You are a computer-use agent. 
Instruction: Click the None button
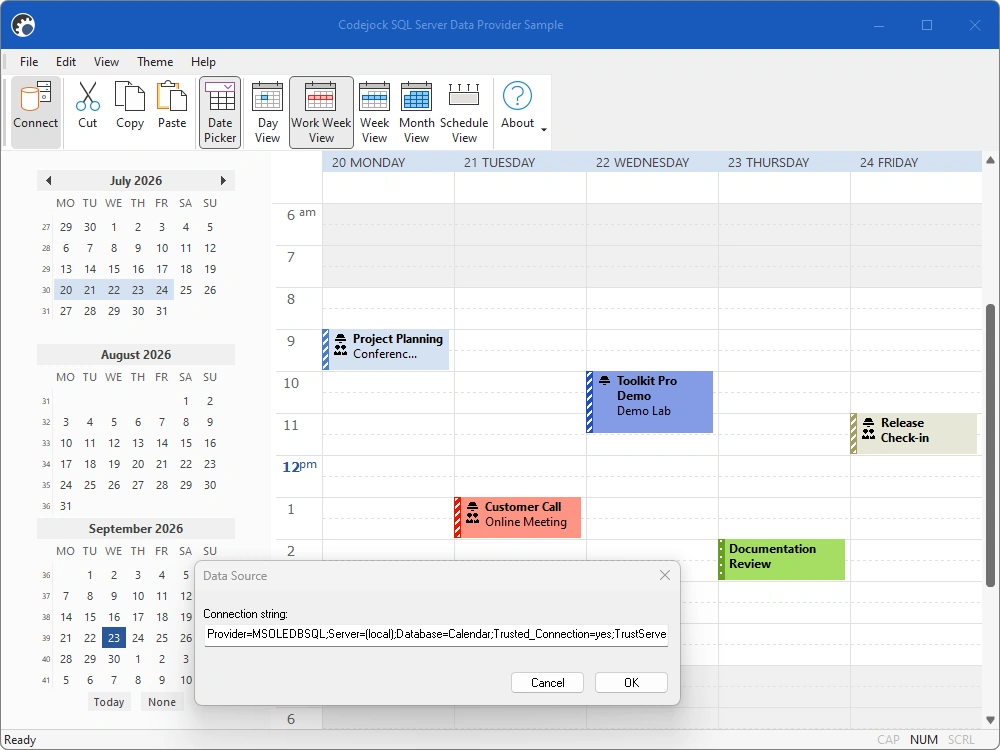click(162, 702)
